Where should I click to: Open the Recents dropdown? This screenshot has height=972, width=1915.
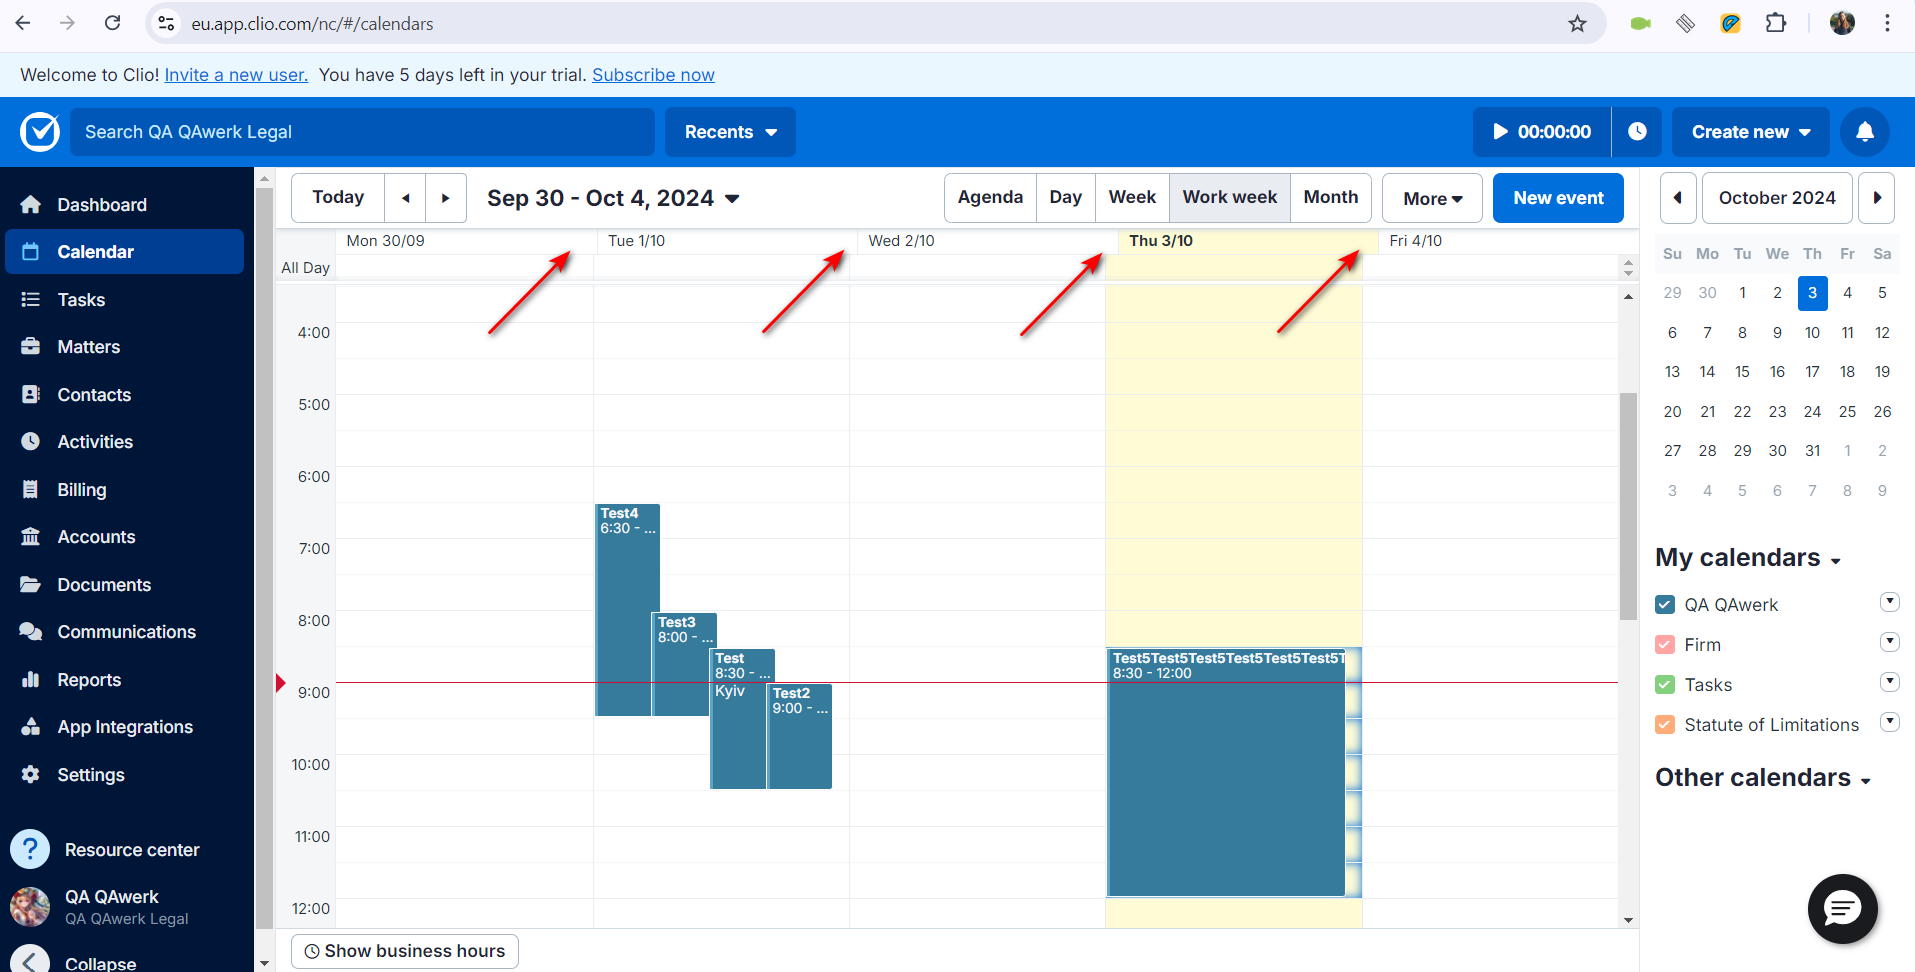tap(730, 132)
